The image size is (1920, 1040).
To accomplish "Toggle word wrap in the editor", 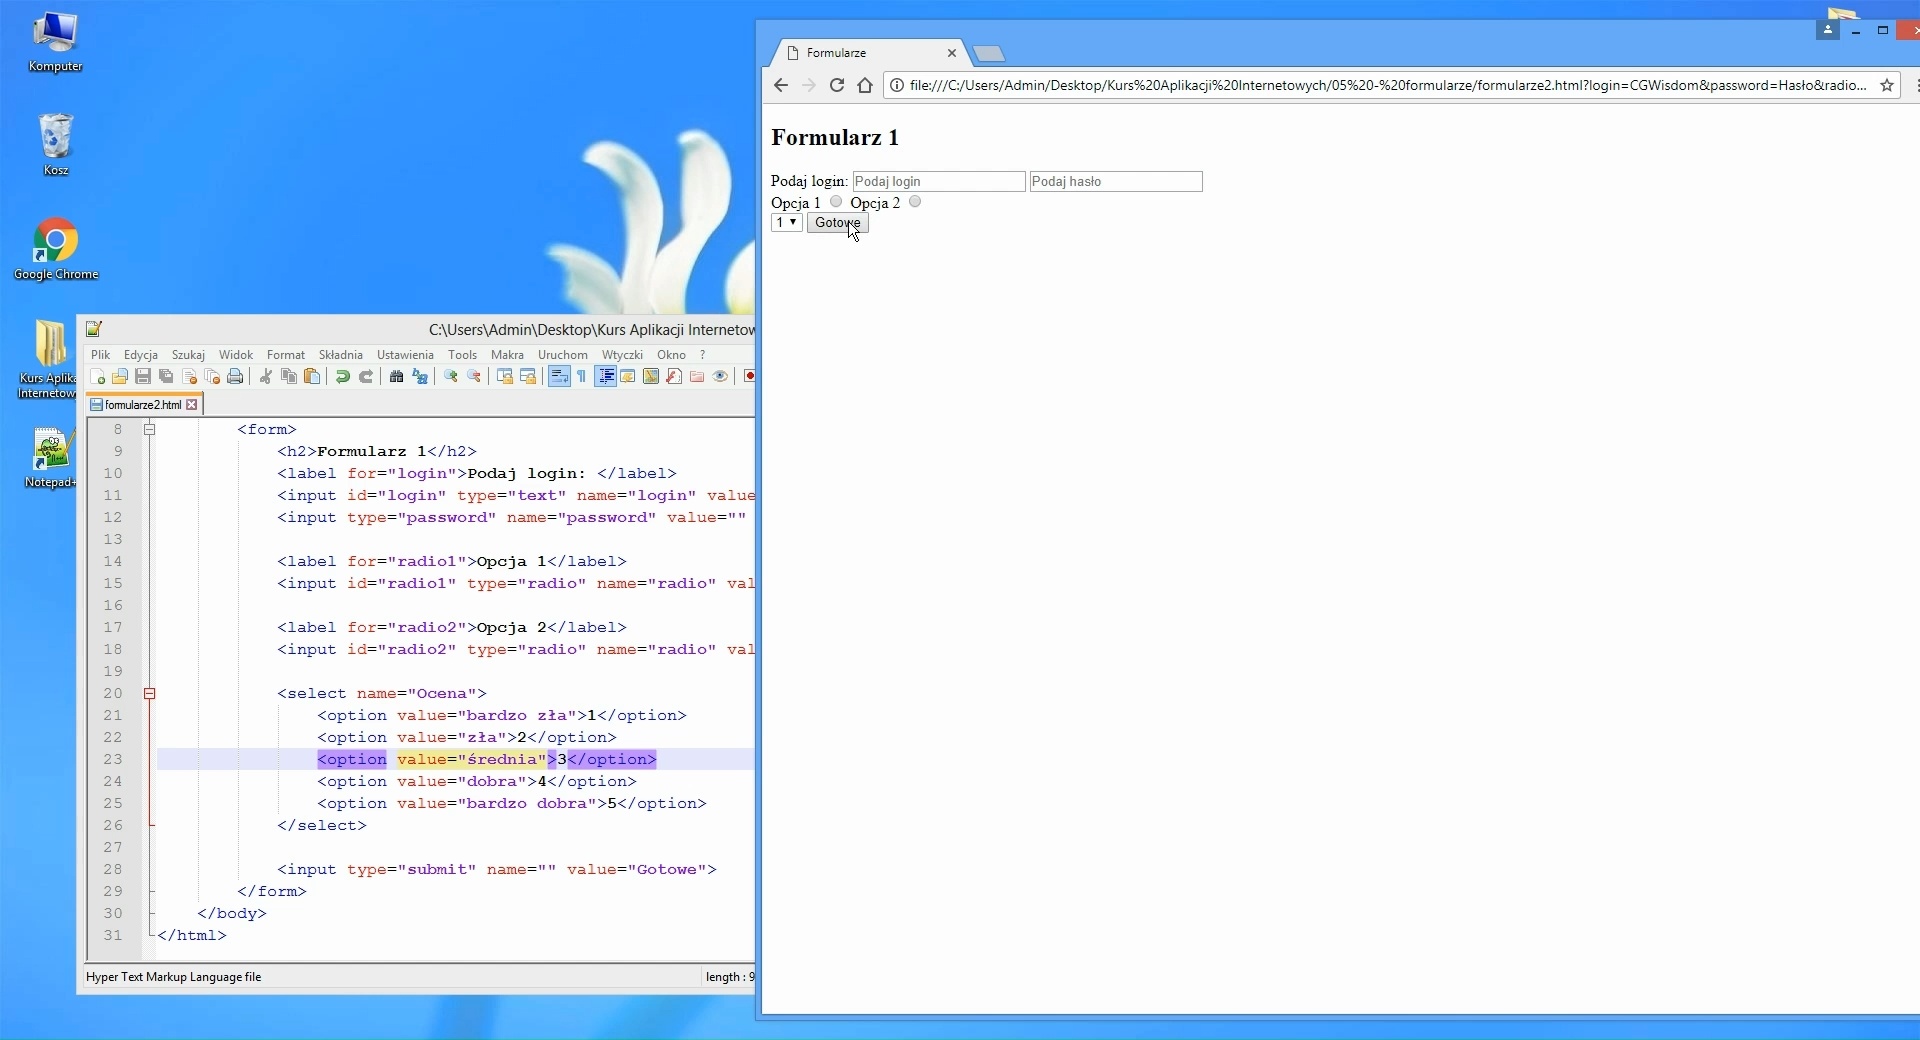I will 558,377.
